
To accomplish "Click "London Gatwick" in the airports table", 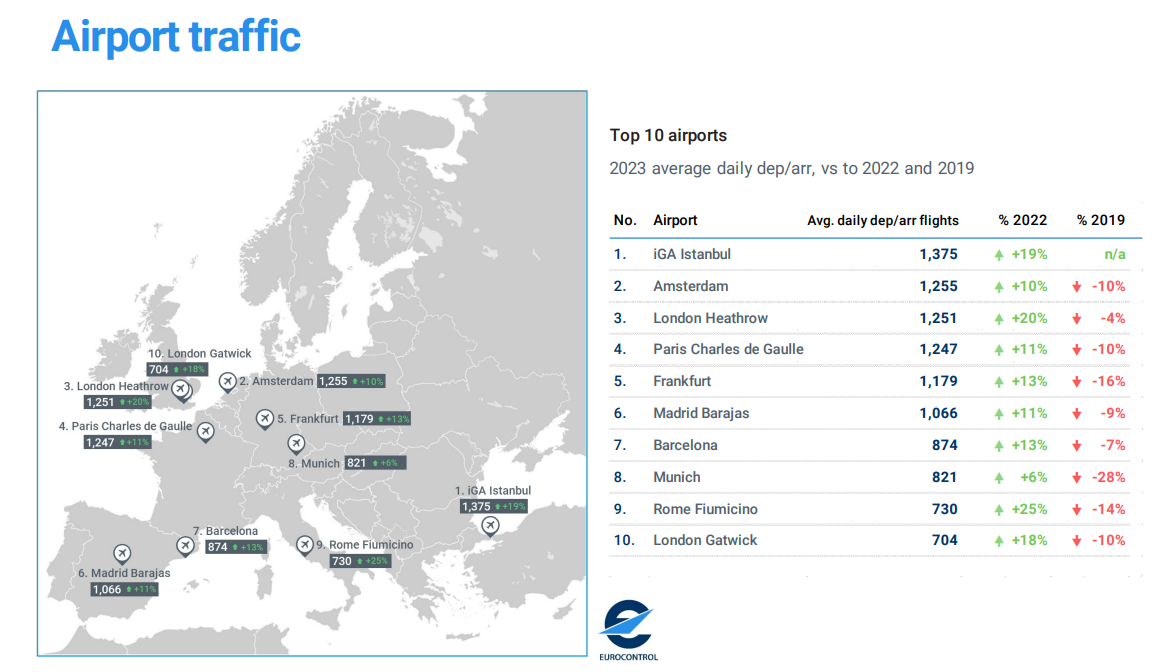I will pos(705,540).
